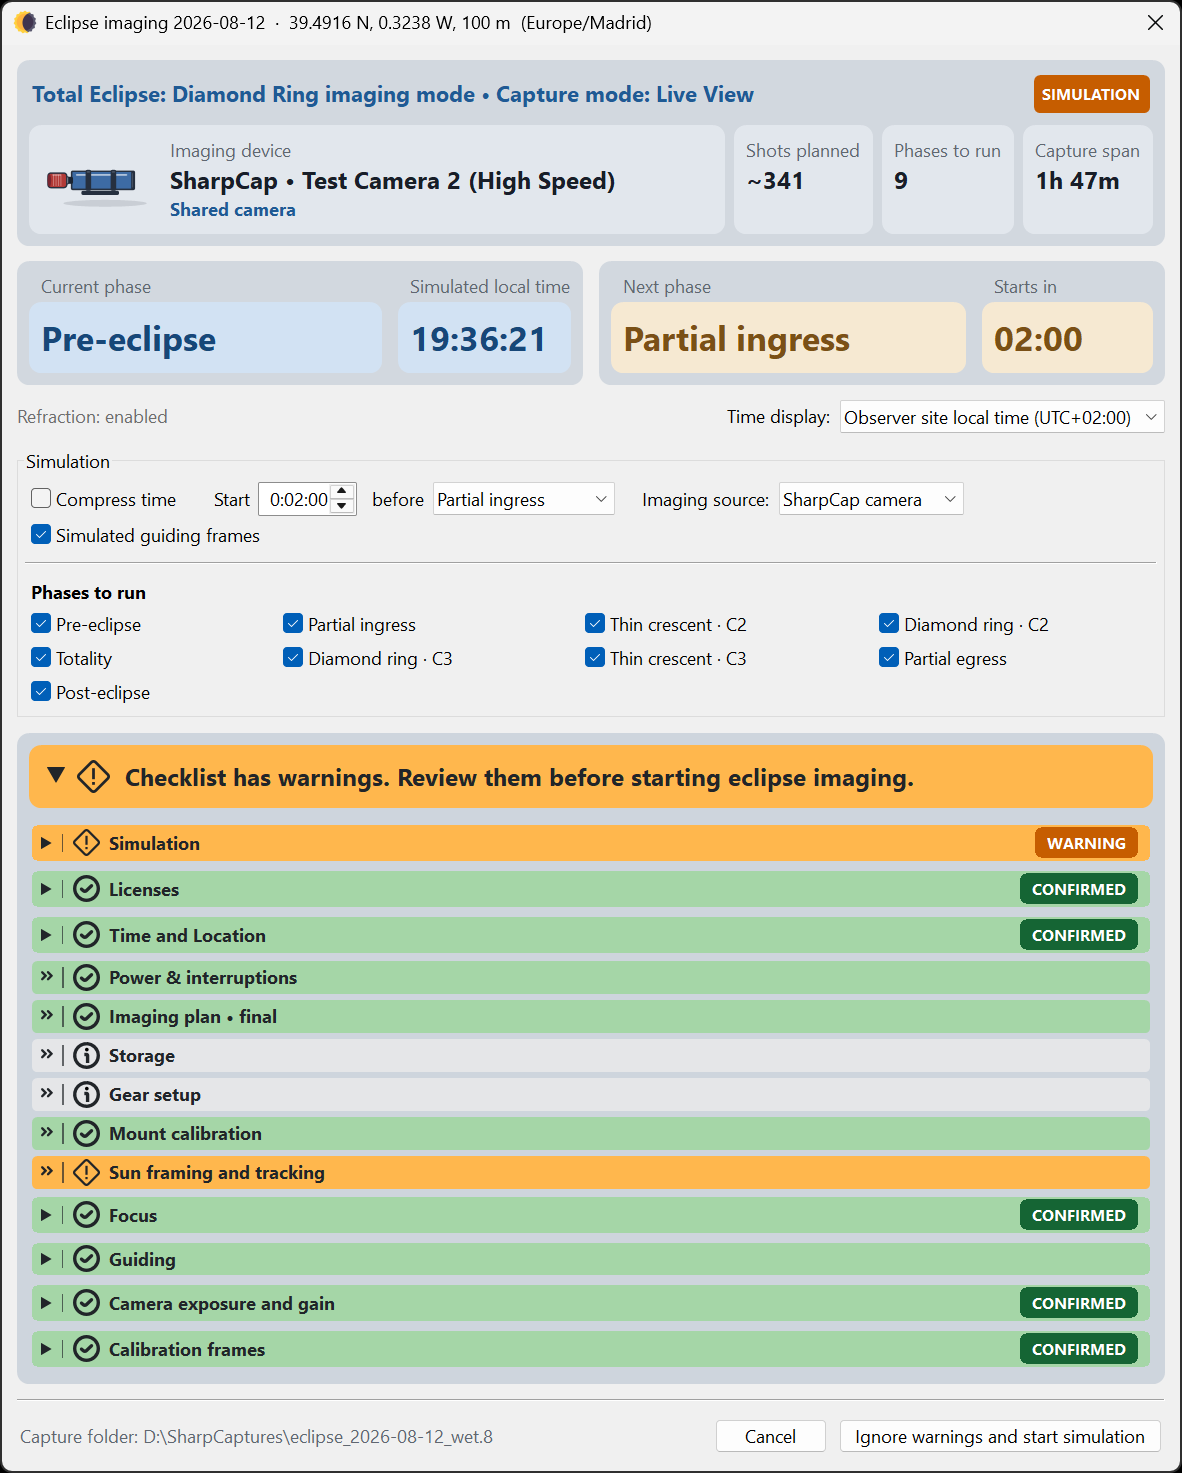Image resolution: width=1182 pixels, height=1473 pixels.
Task: Click Ignore warnings and start simulation
Action: [1000, 1436]
